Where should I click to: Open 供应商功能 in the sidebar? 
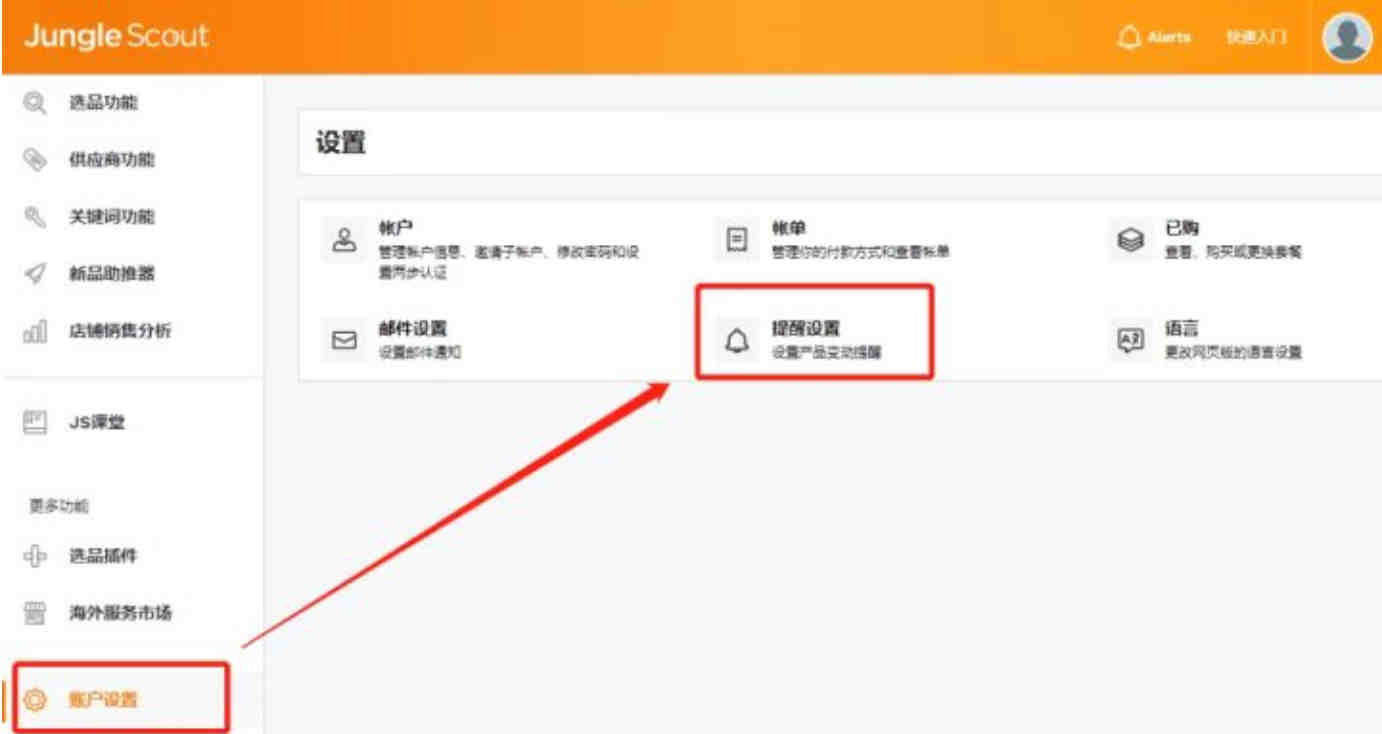[x=111, y=160]
